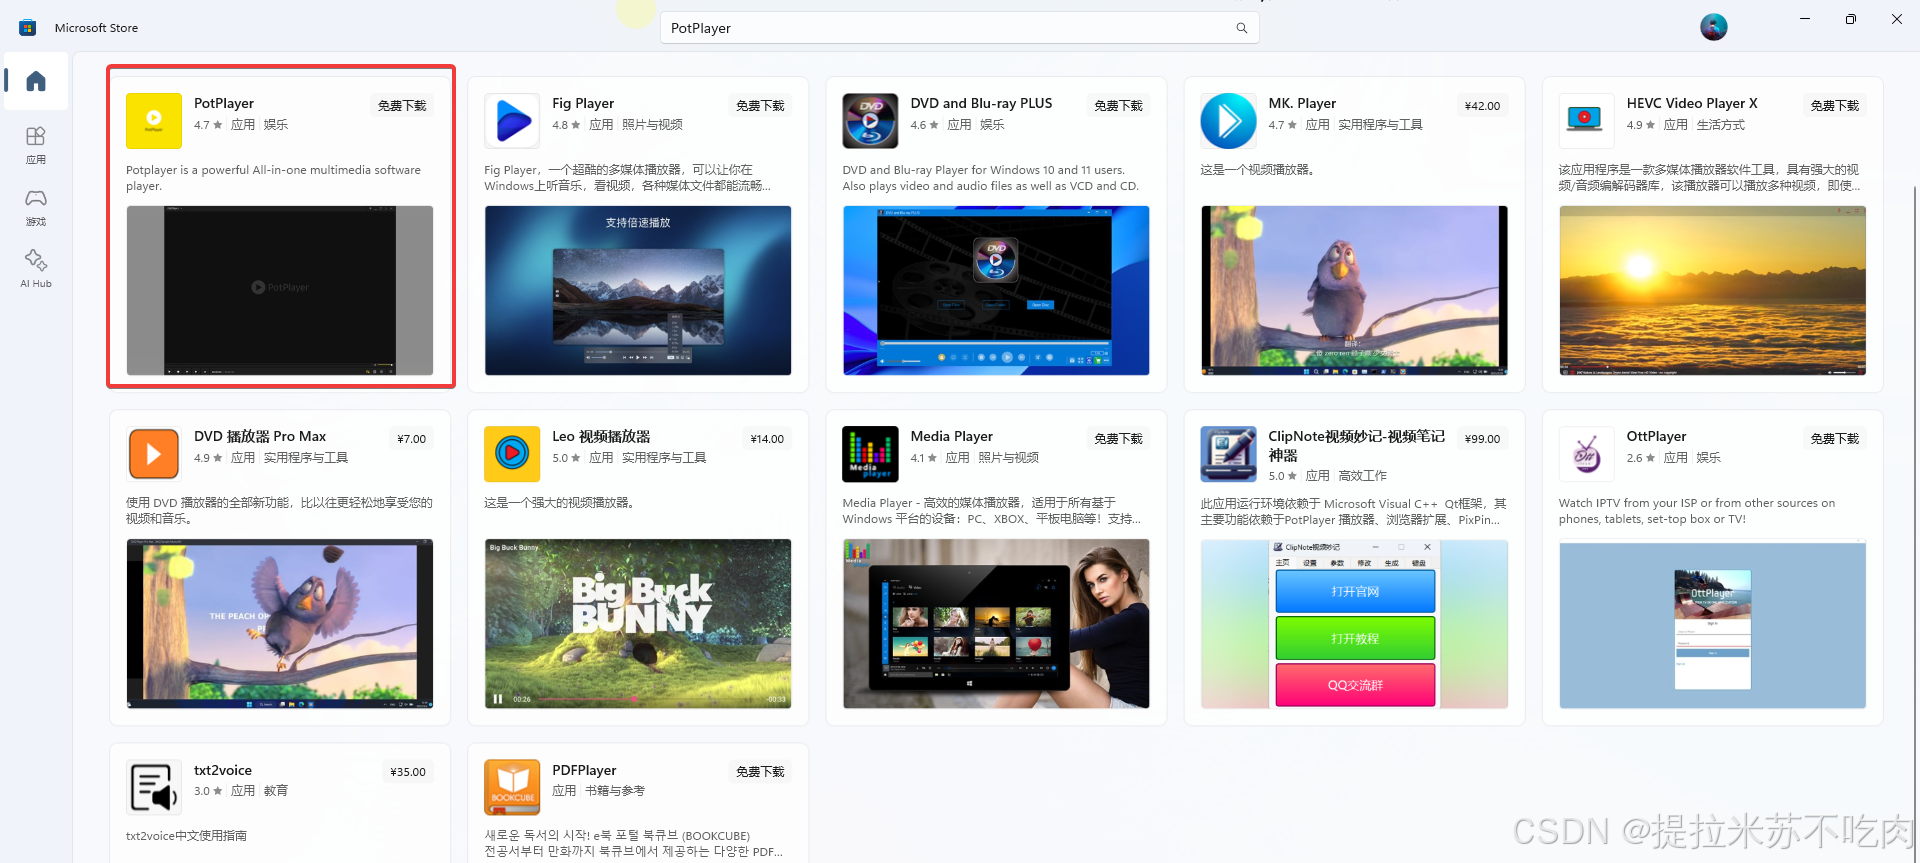Open the Media Player tablet screenshot
The image size is (1920, 863).
click(996, 624)
